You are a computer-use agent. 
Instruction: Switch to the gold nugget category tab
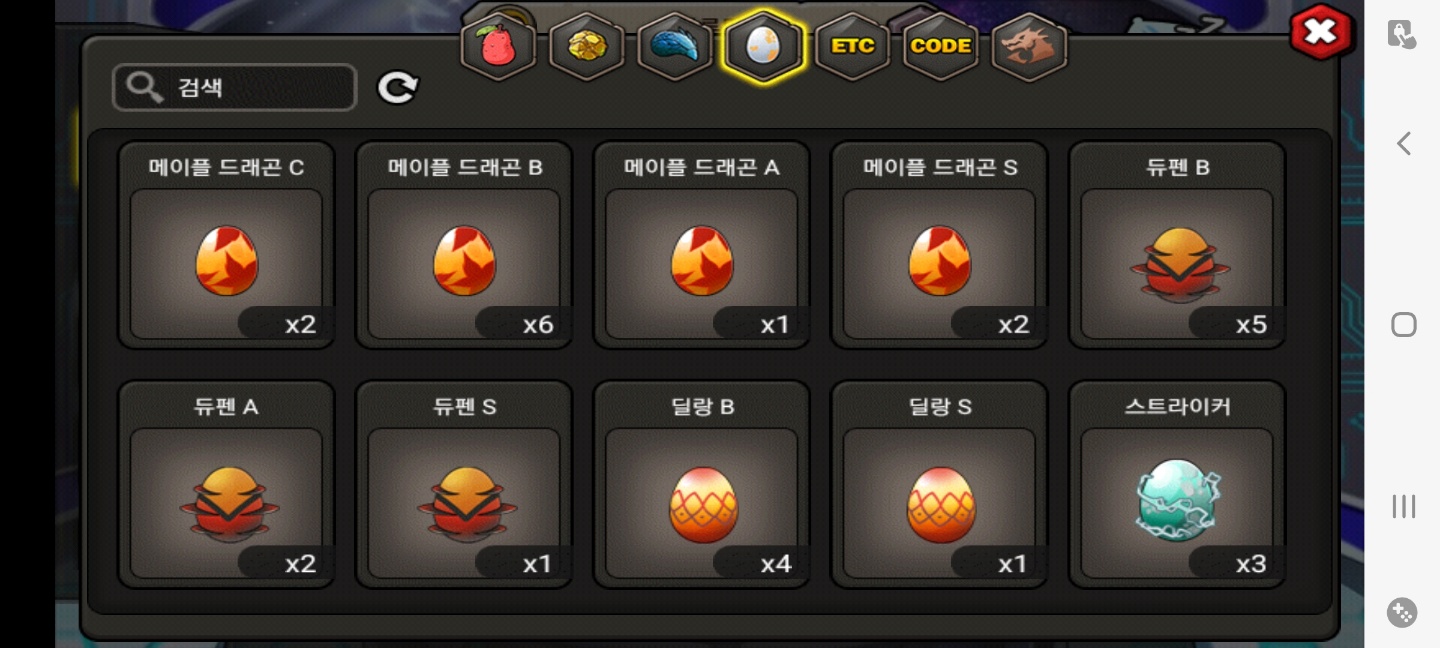pyautogui.click(x=587, y=46)
